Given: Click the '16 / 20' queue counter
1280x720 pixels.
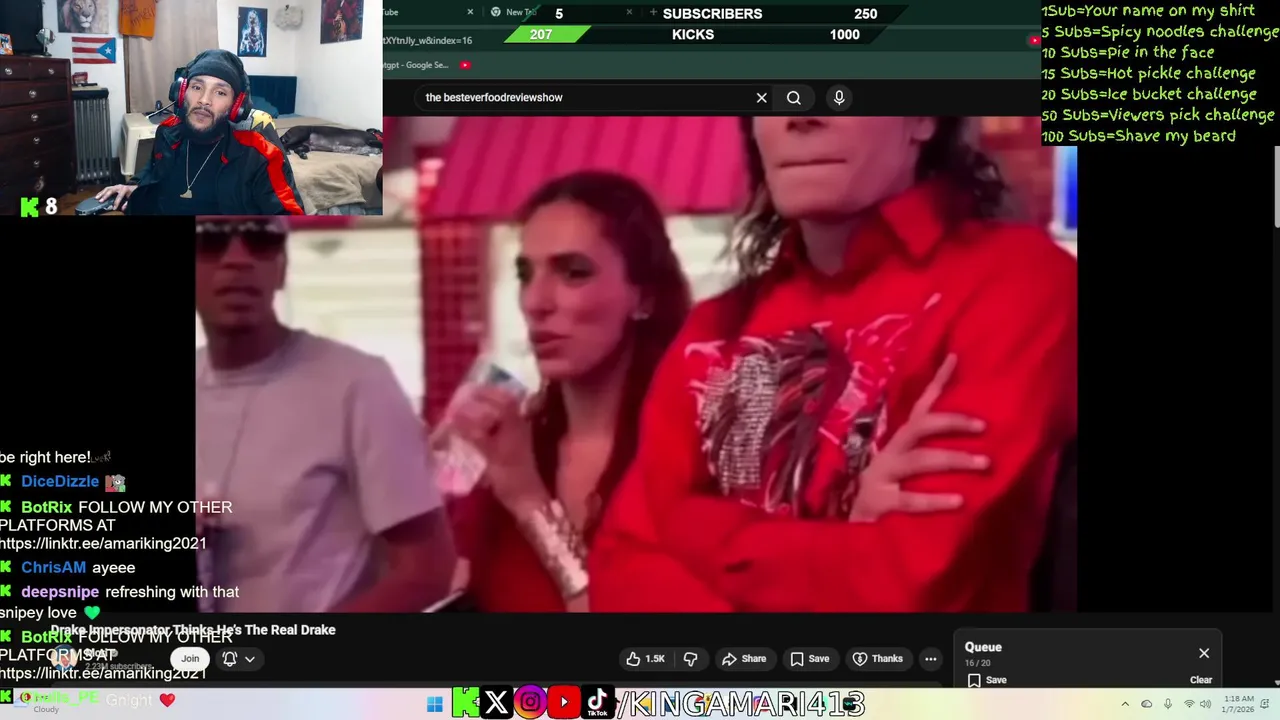Looking at the screenshot, I should [978, 663].
